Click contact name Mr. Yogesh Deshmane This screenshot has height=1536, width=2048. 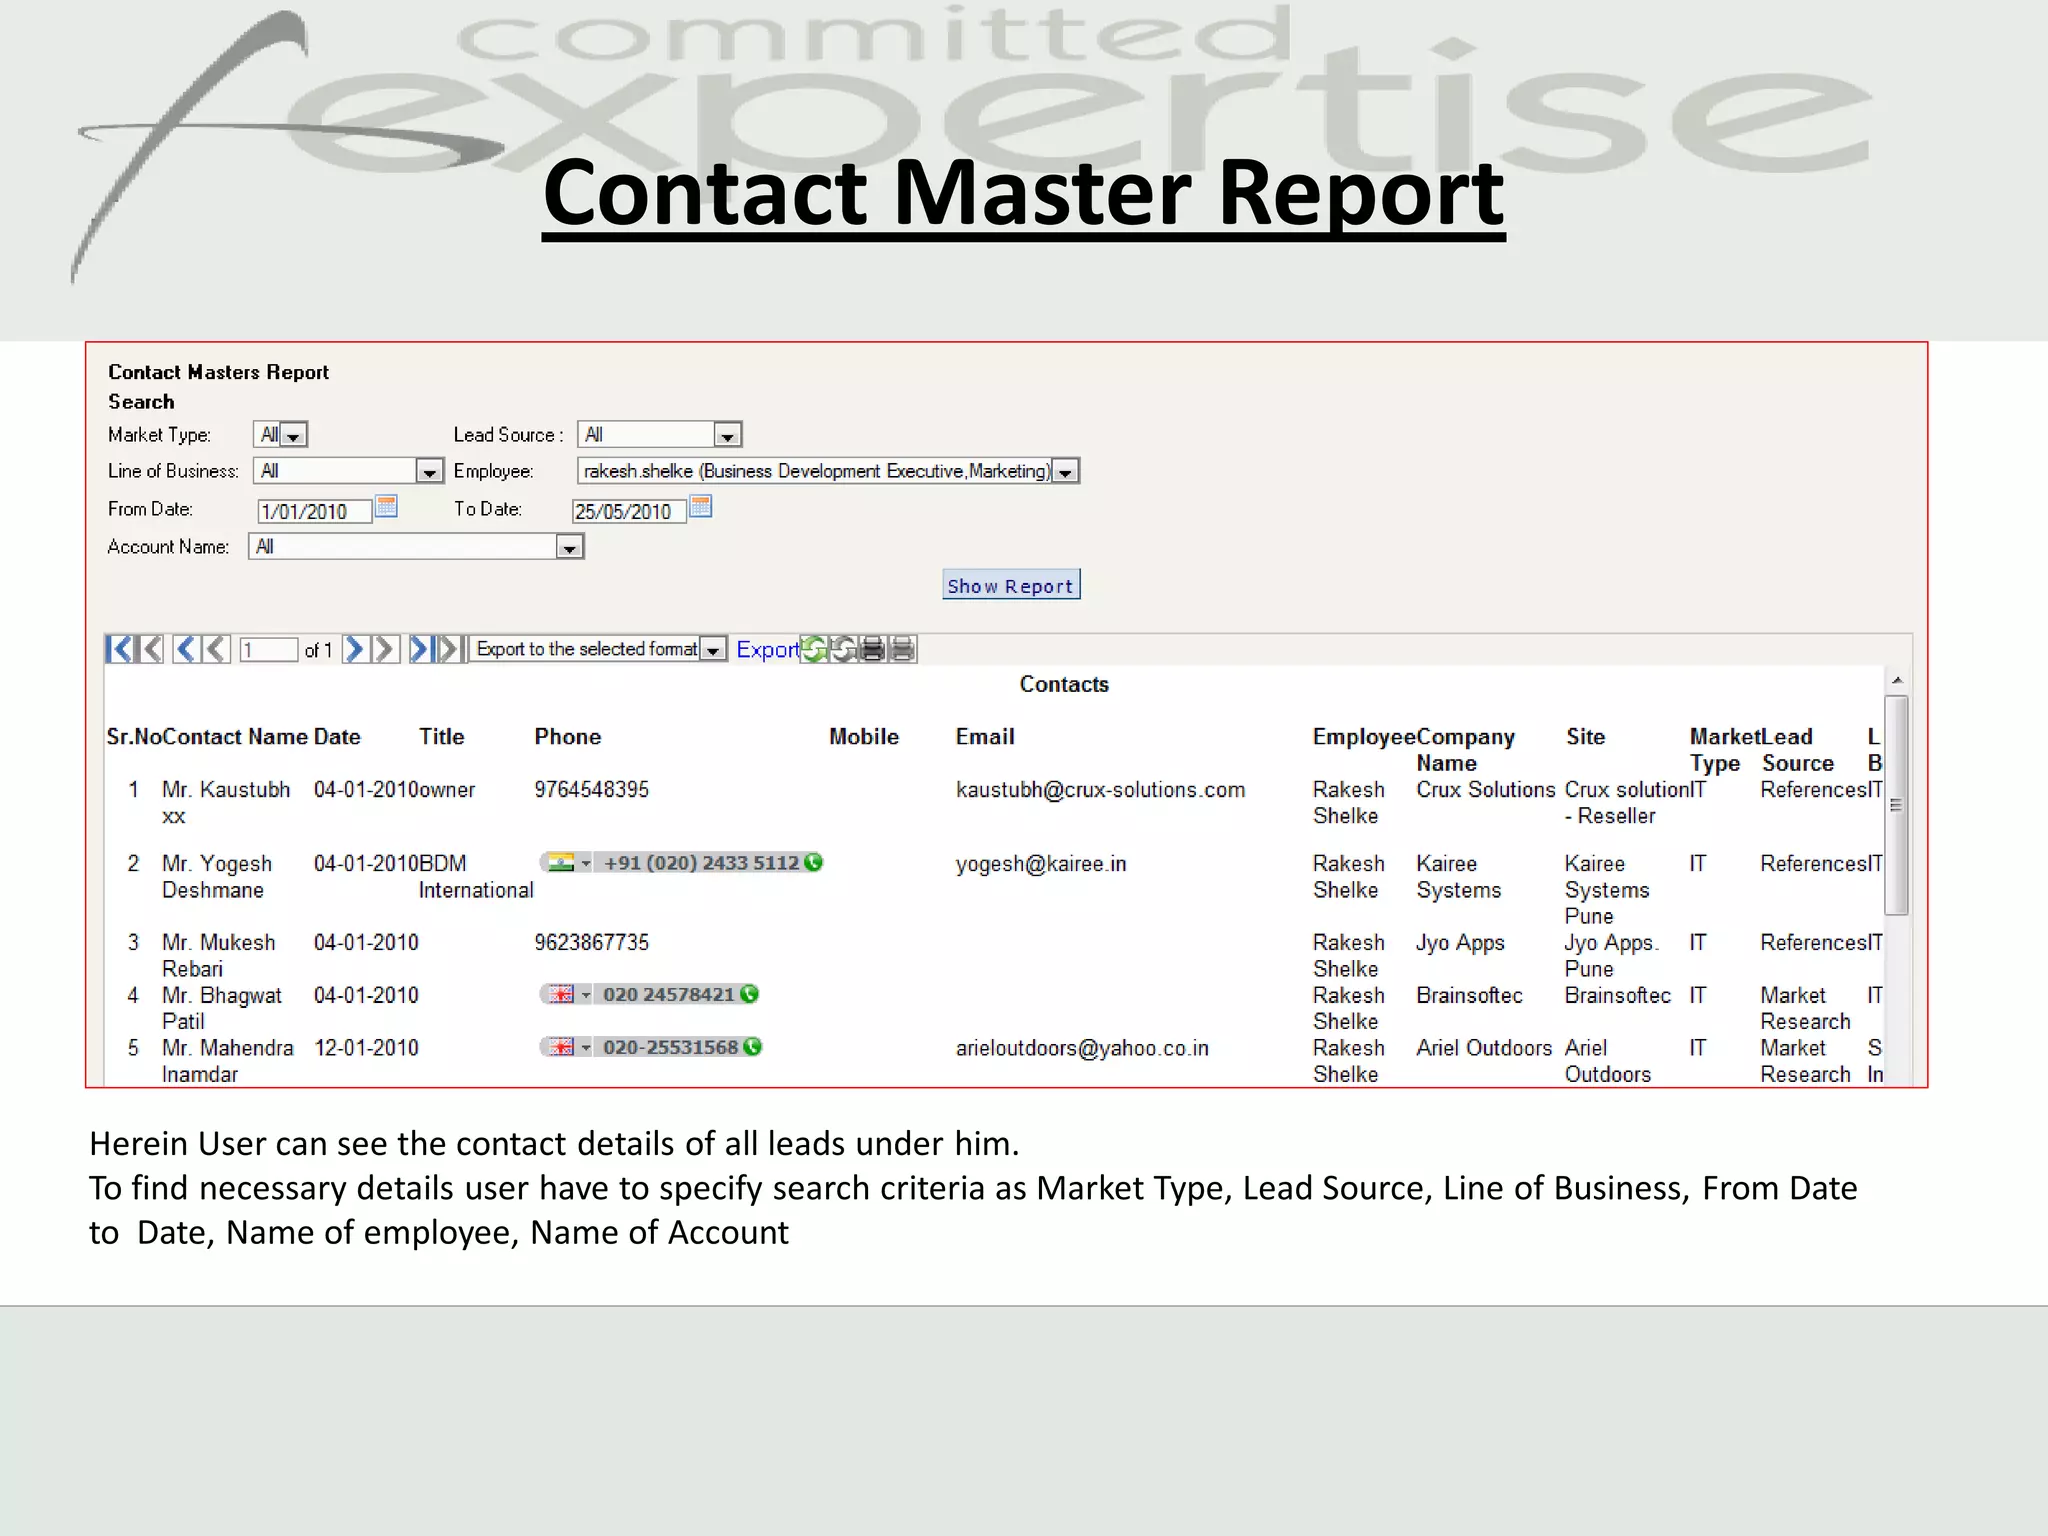tap(217, 877)
